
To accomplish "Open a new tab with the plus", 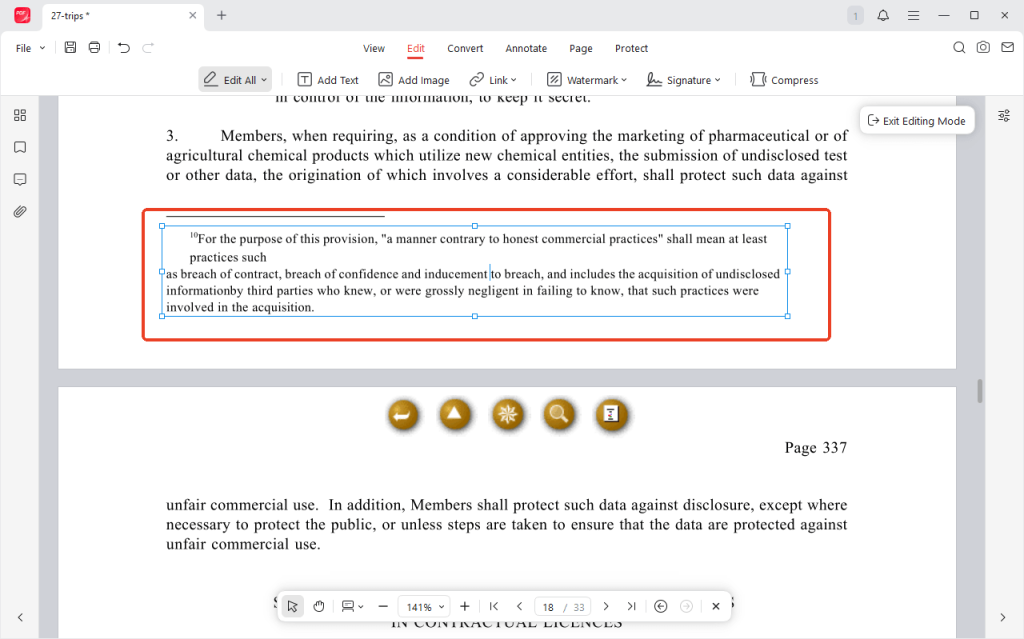I will [x=221, y=15].
